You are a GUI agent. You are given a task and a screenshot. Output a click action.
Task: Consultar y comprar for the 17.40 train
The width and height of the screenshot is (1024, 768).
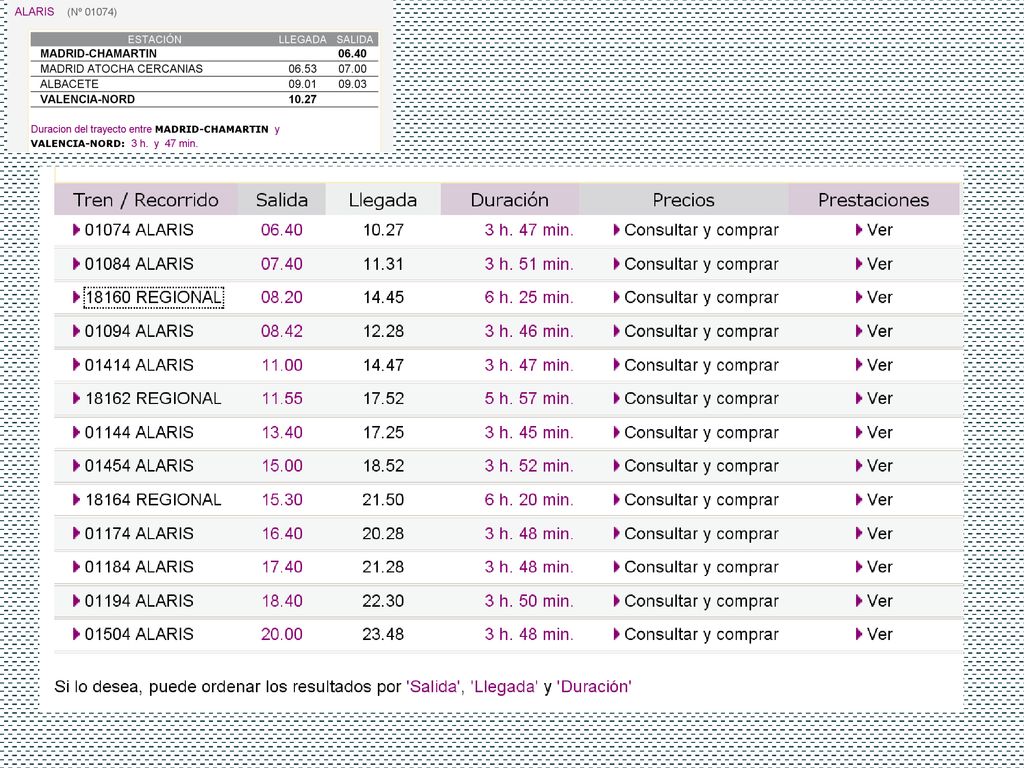click(x=701, y=567)
